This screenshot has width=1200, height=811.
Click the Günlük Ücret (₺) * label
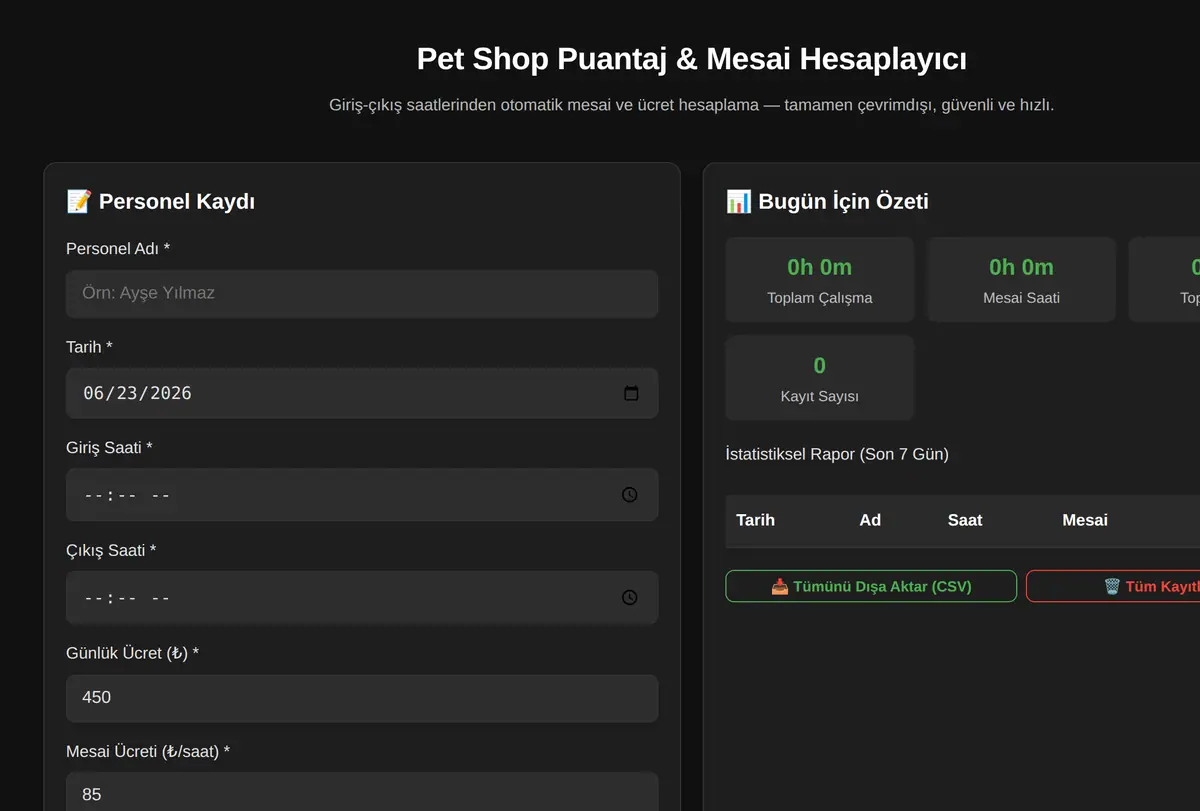click(x=132, y=653)
